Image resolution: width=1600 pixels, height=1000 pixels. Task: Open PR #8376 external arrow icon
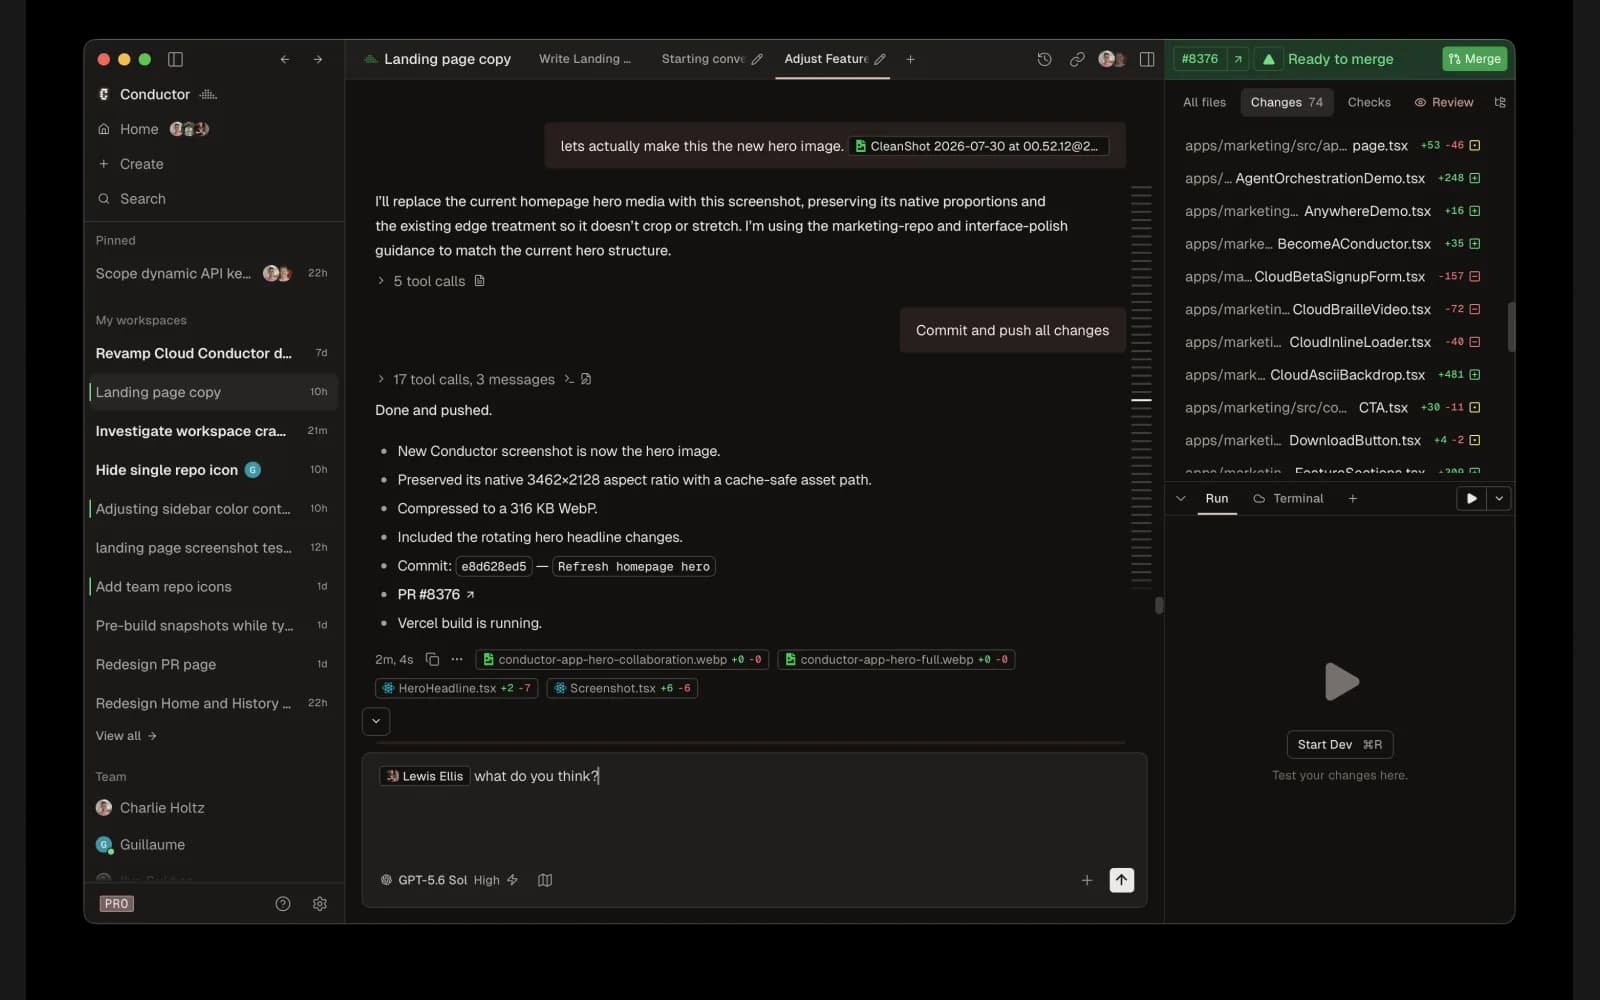[1238, 59]
